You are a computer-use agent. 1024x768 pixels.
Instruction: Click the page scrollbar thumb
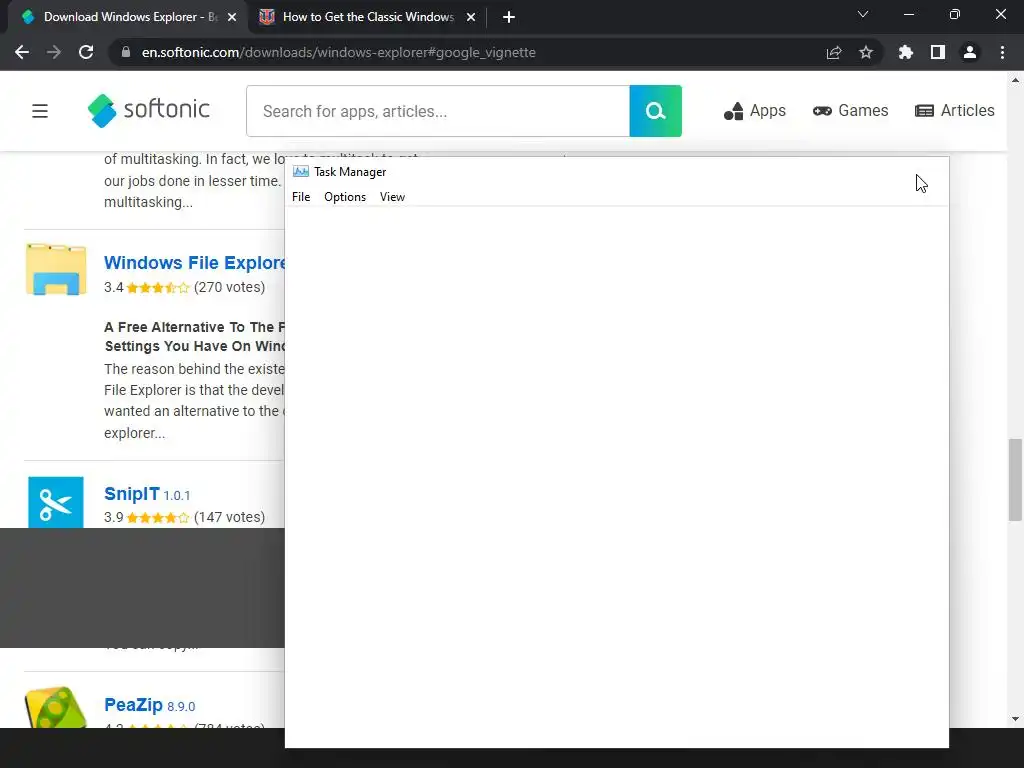1015,480
